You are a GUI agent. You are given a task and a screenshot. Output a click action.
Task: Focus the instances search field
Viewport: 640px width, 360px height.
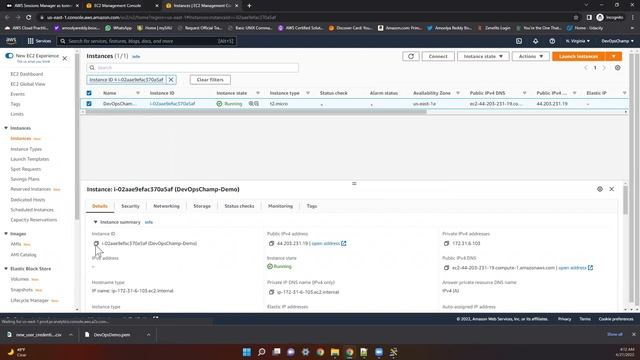click(x=192, y=68)
